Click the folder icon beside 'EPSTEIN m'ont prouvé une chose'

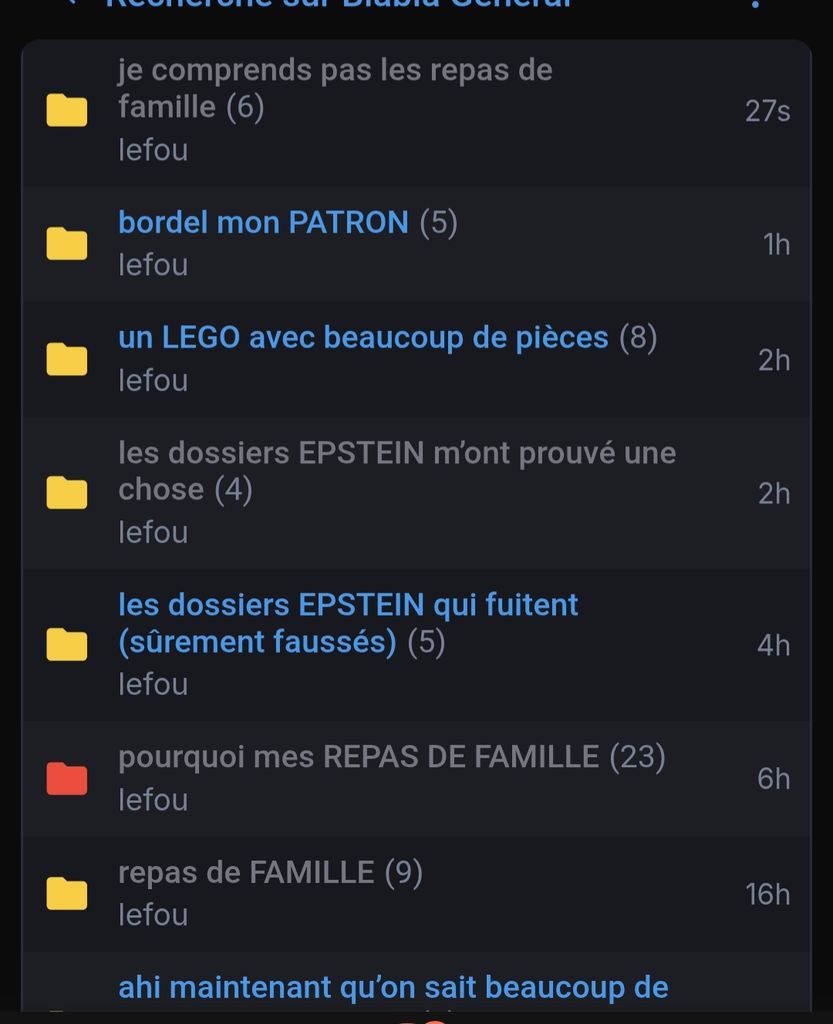tap(67, 492)
